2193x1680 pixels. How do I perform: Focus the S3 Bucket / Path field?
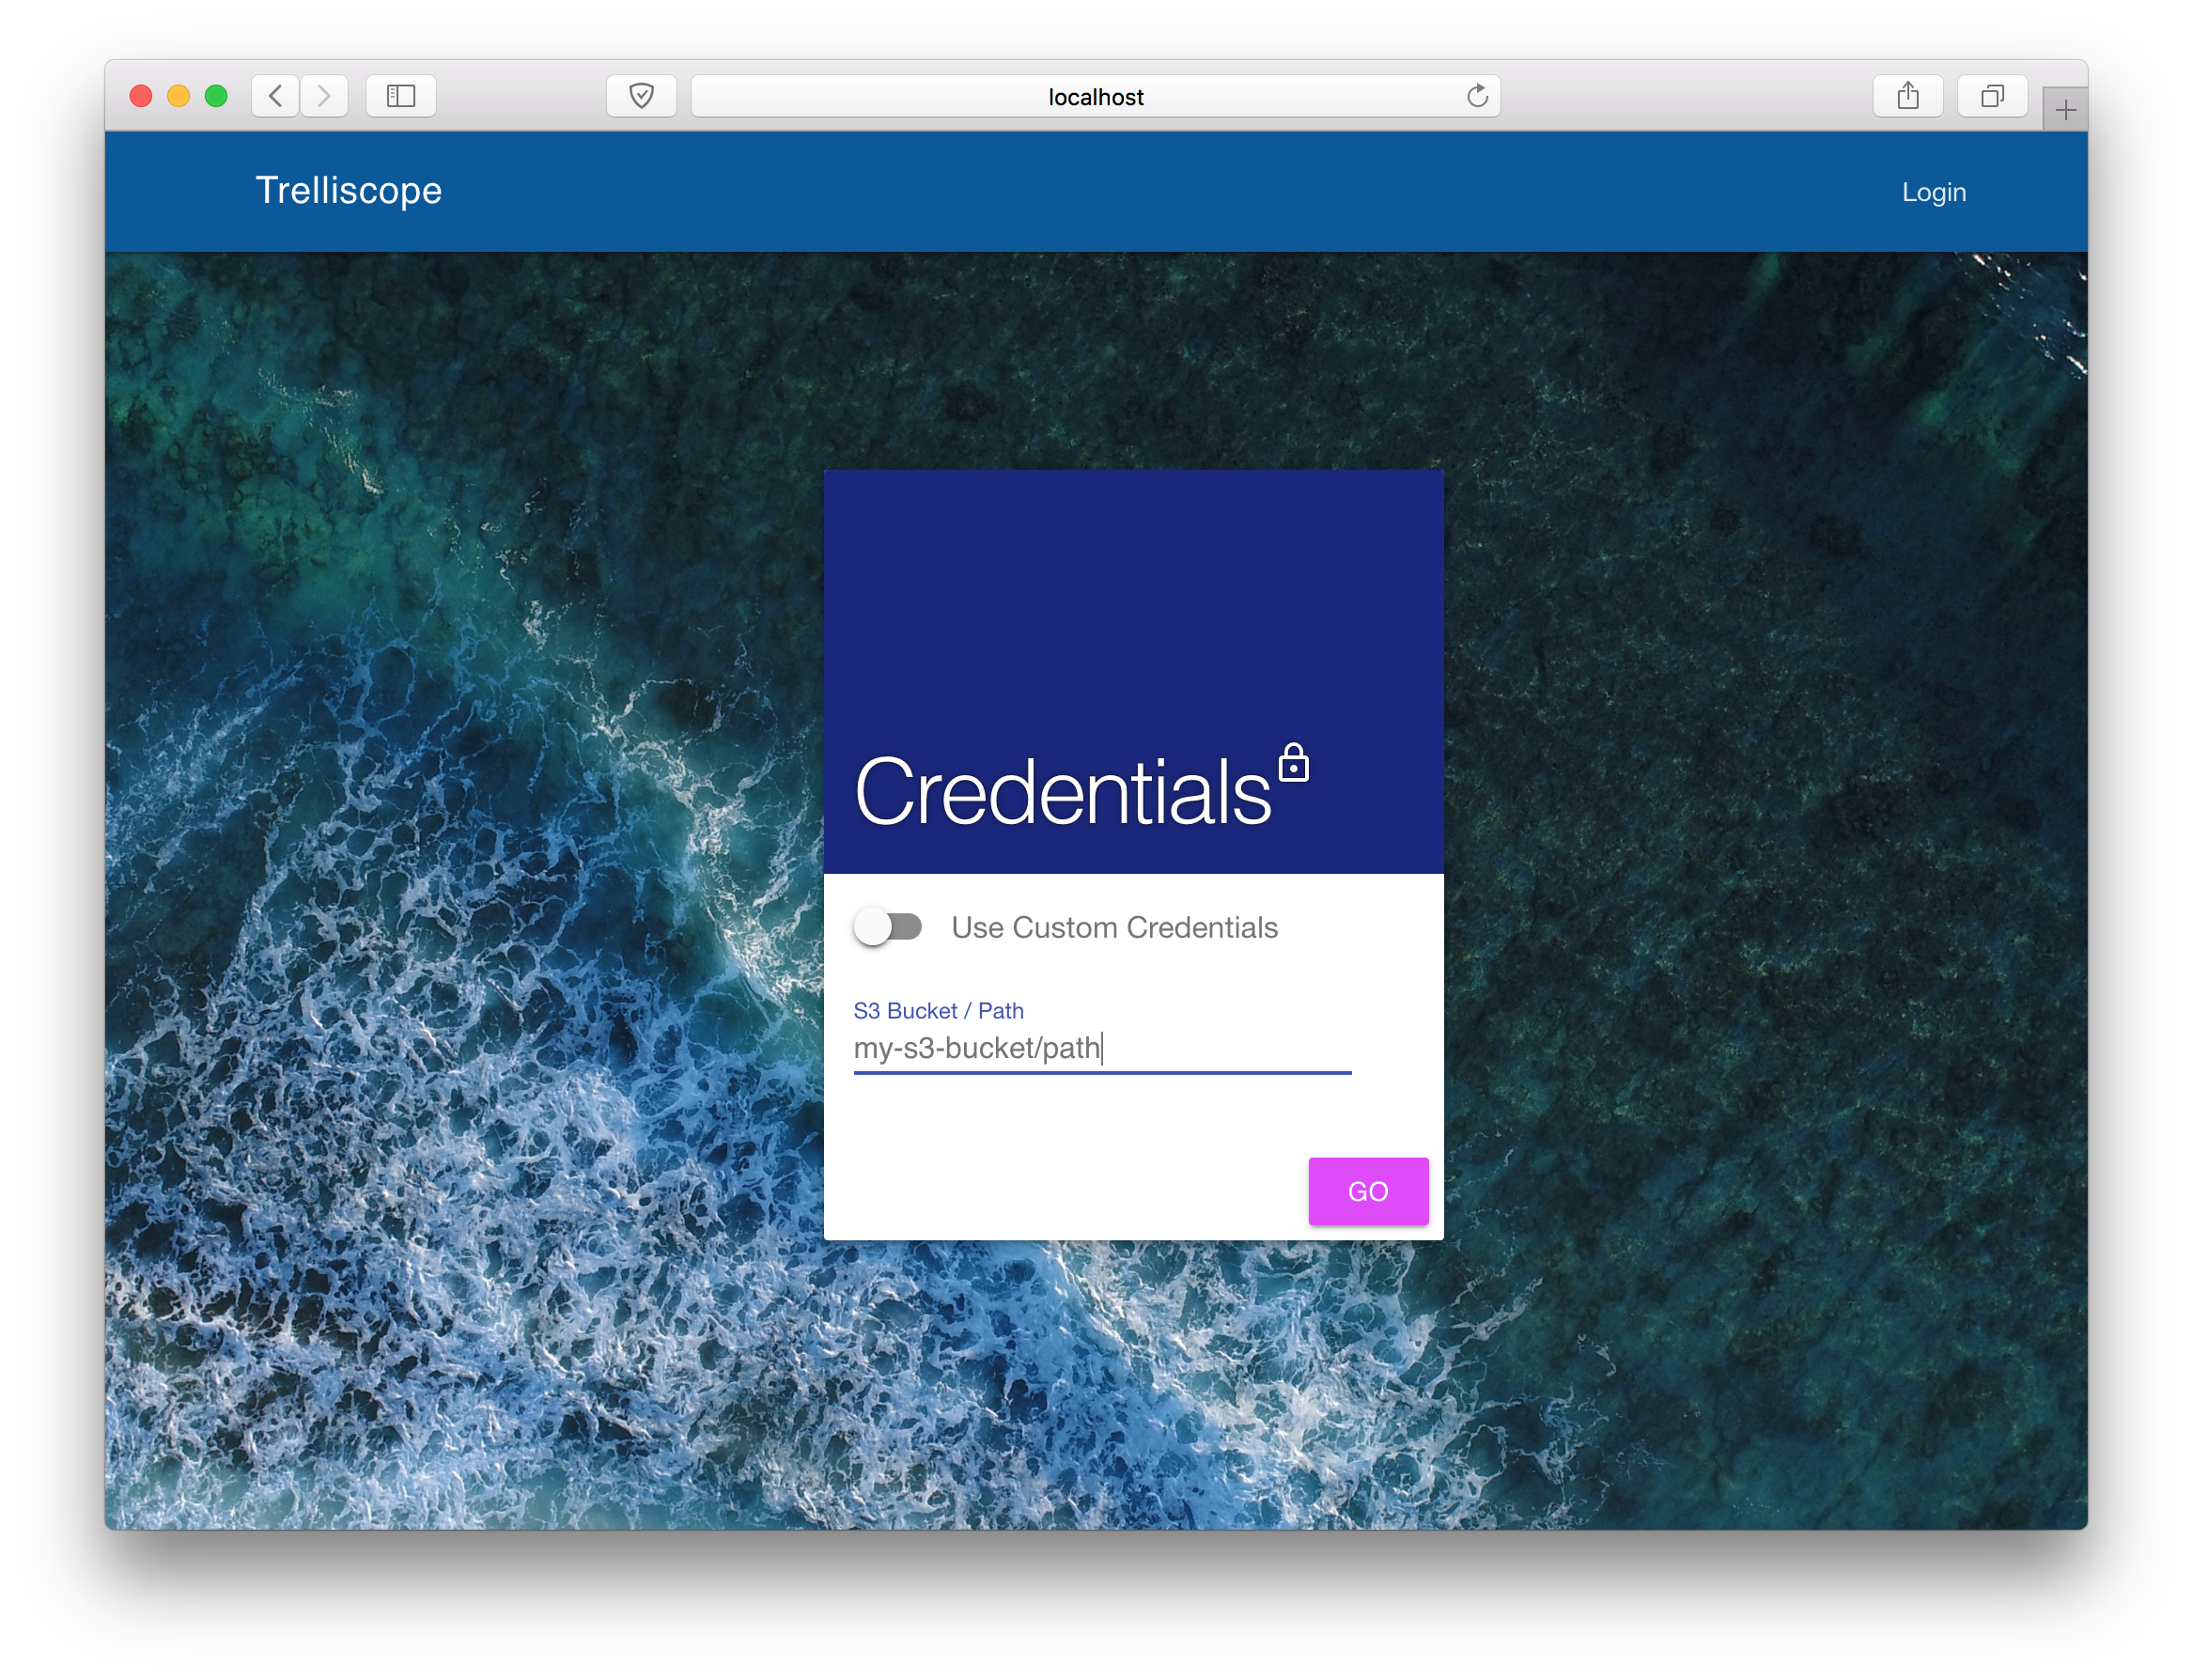point(1101,1048)
